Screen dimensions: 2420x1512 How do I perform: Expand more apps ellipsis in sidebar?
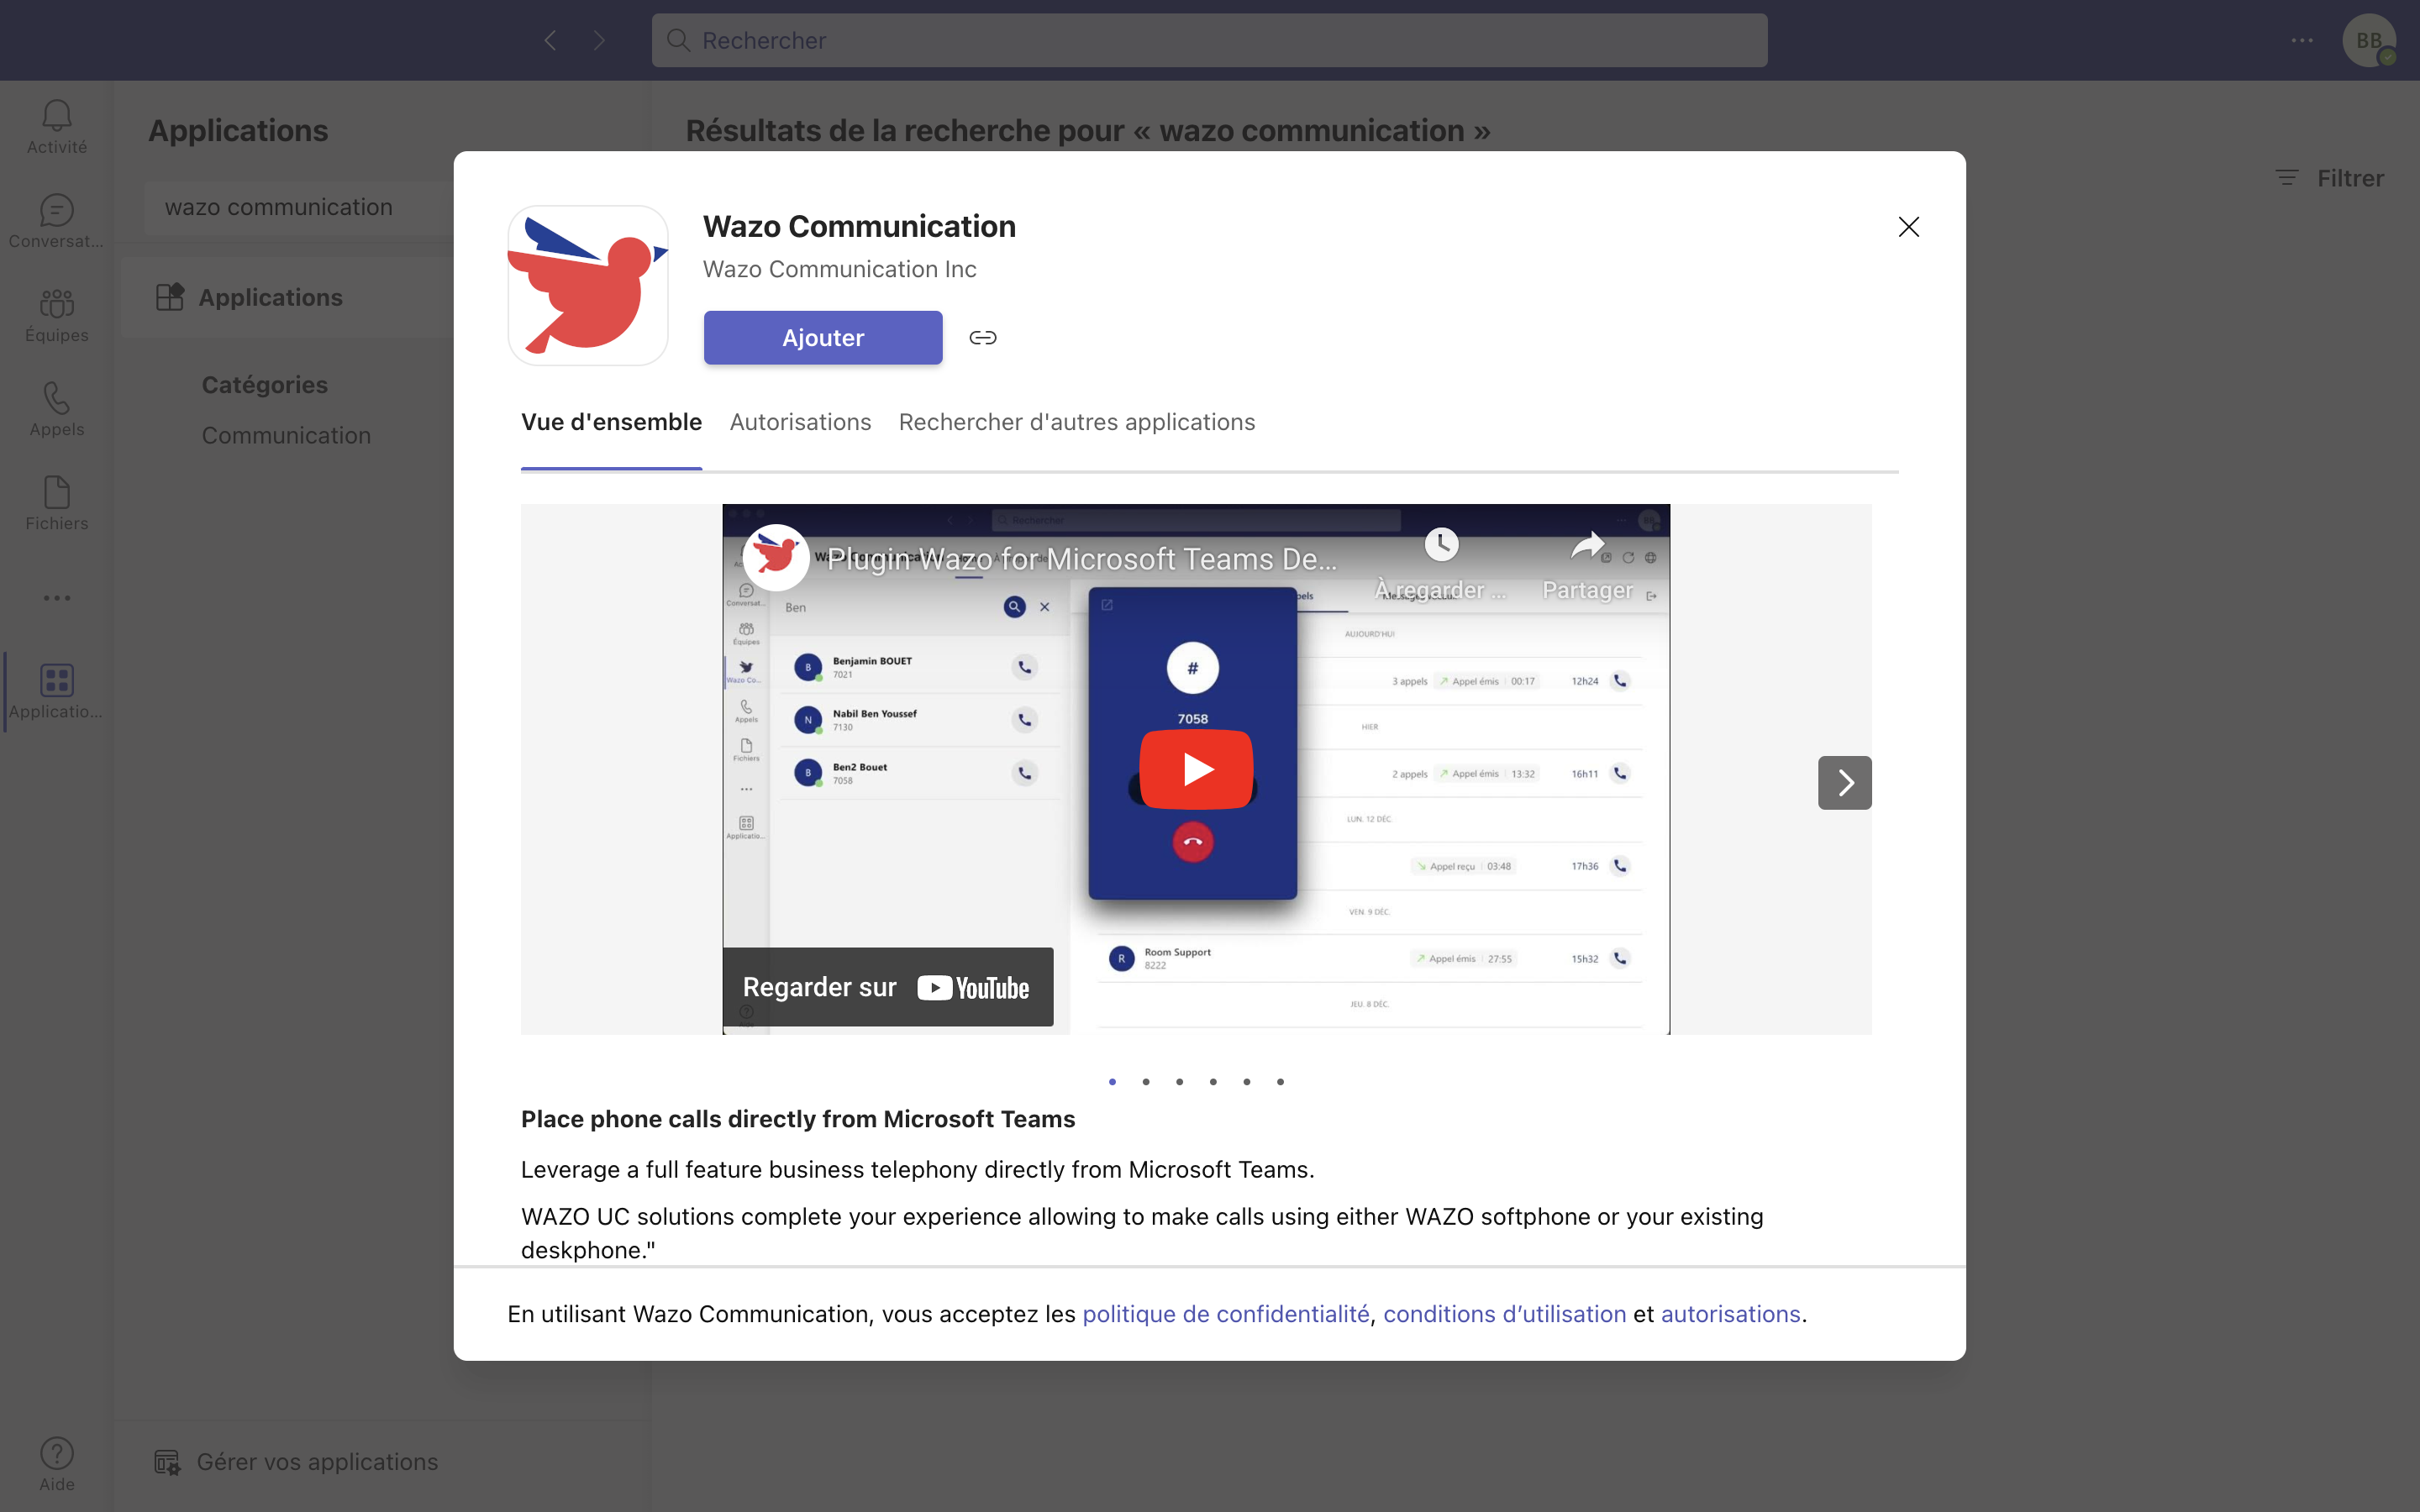click(57, 598)
